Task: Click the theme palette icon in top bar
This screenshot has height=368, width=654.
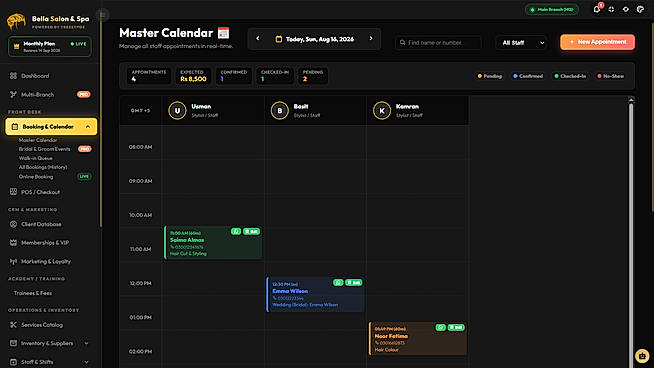Action: (640, 9)
